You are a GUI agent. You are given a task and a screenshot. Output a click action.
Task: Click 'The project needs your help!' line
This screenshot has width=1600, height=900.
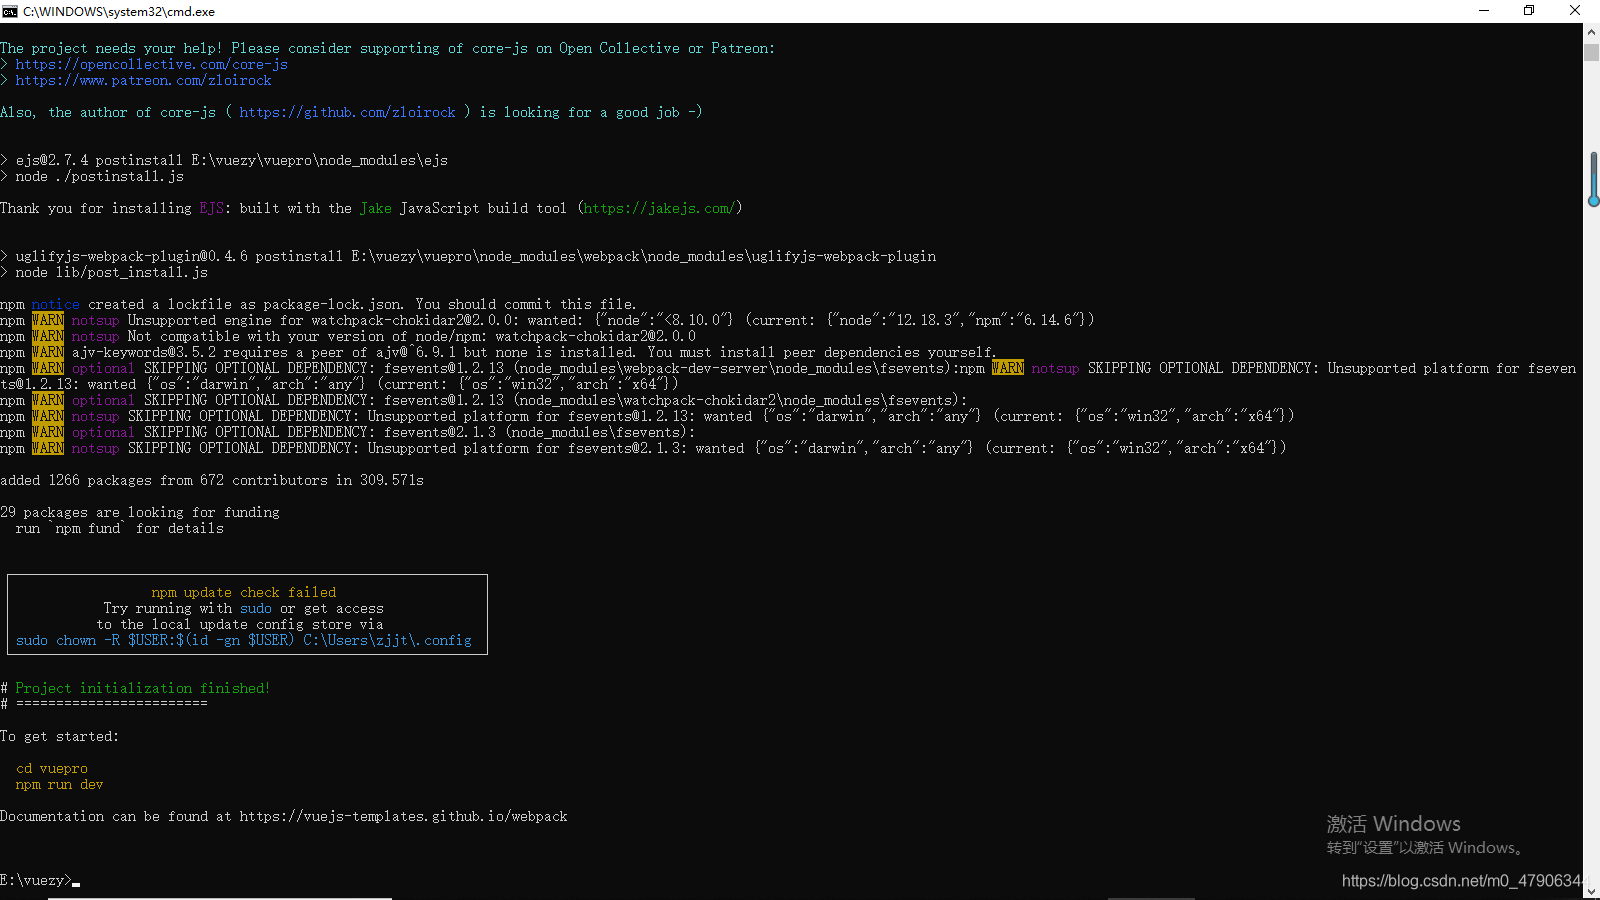388,48
